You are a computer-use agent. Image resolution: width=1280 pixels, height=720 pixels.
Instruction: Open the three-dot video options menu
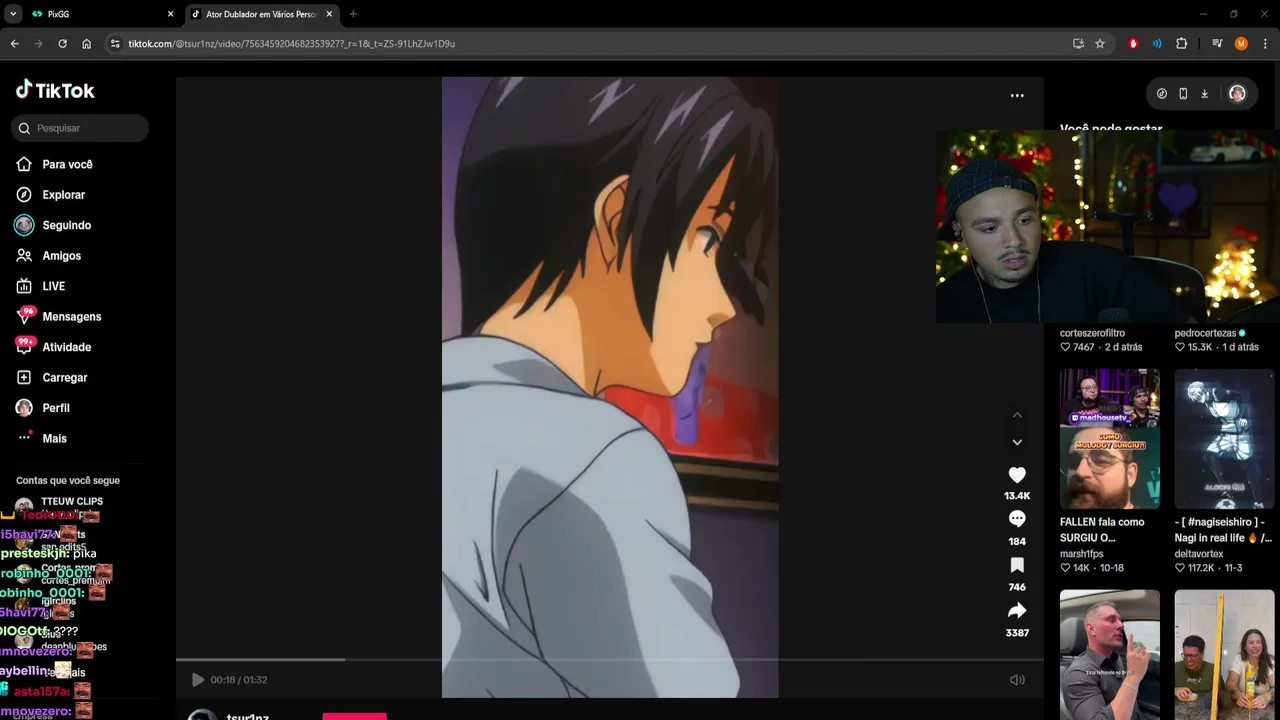(x=1017, y=95)
